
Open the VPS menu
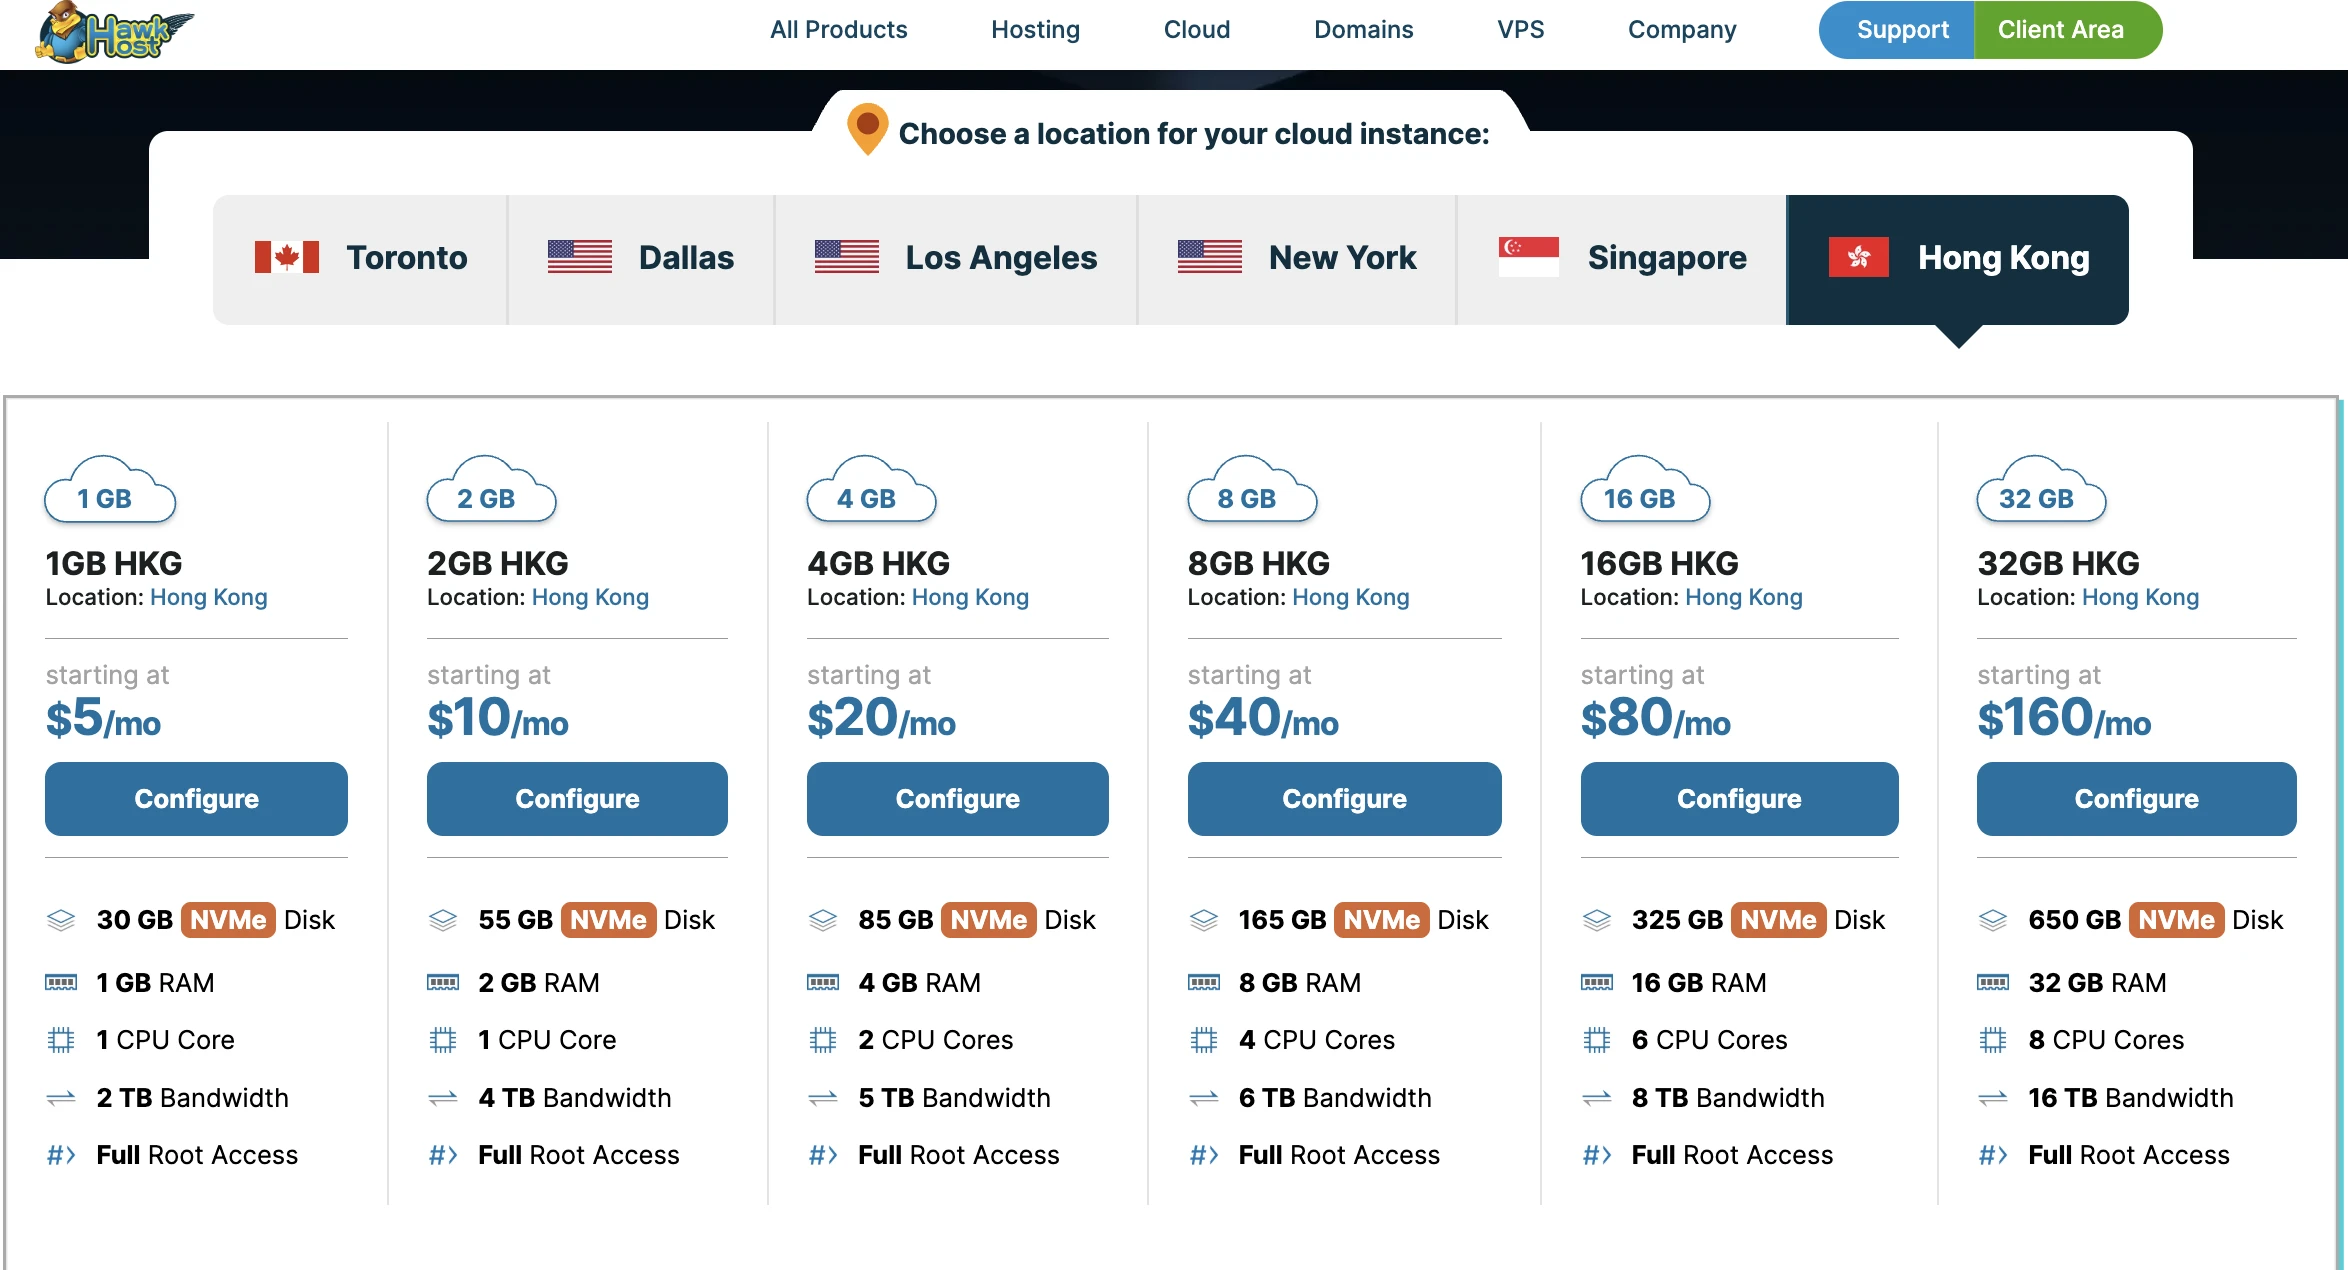tap(1520, 30)
